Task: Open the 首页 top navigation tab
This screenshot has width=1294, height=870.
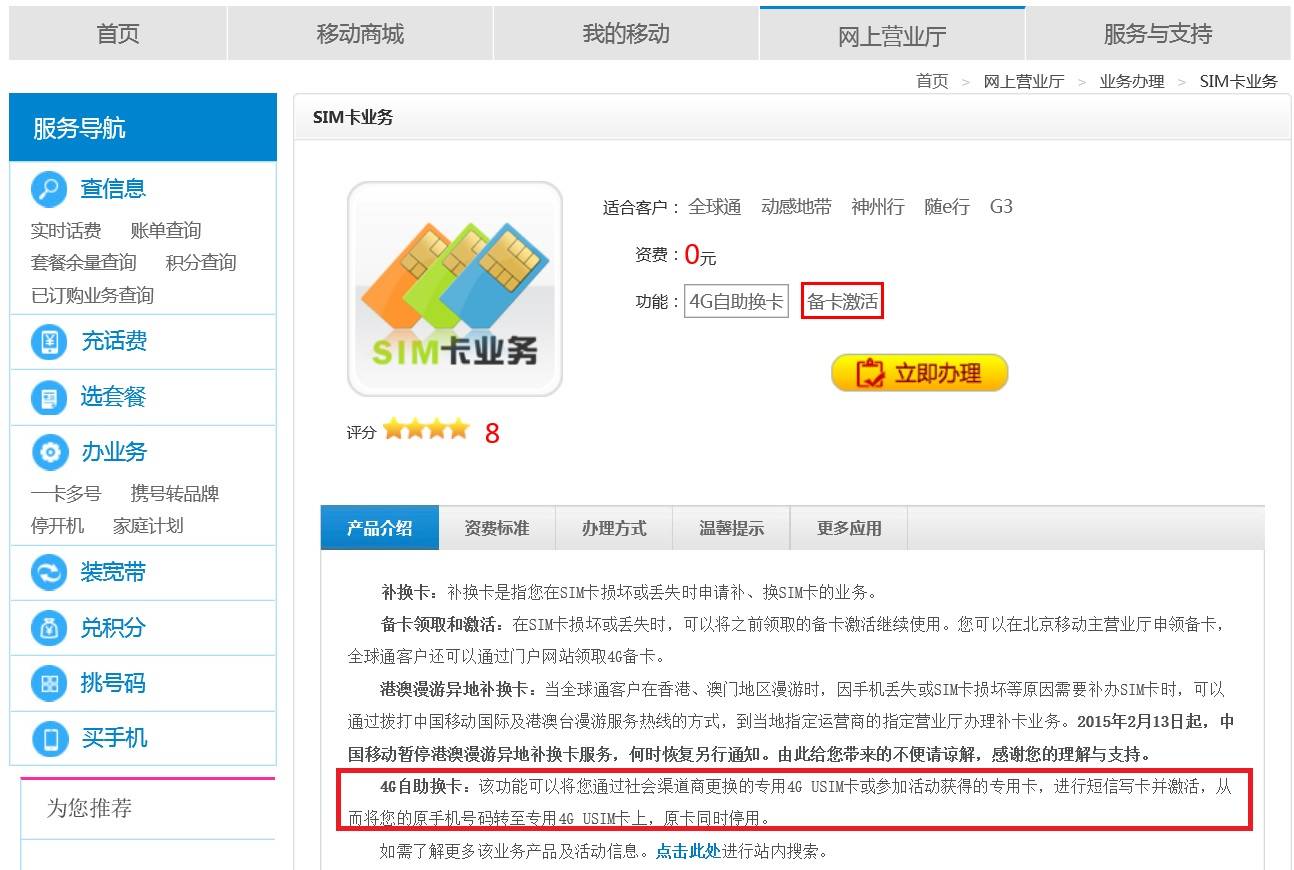Action: pyautogui.click(x=118, y=34)
